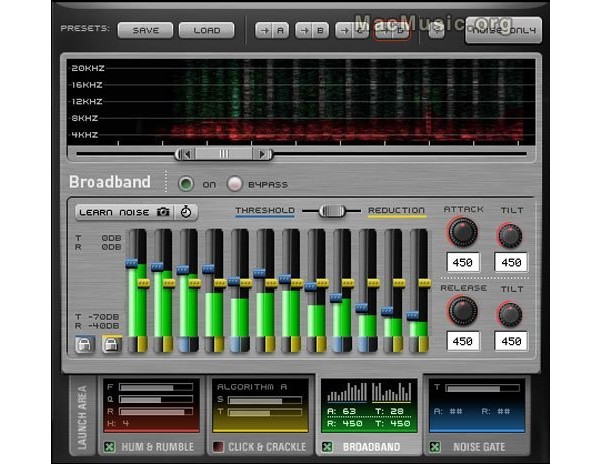Click the Noise Only button
Image resolution: width=600 pixels, height=464 pixels.
504,30
